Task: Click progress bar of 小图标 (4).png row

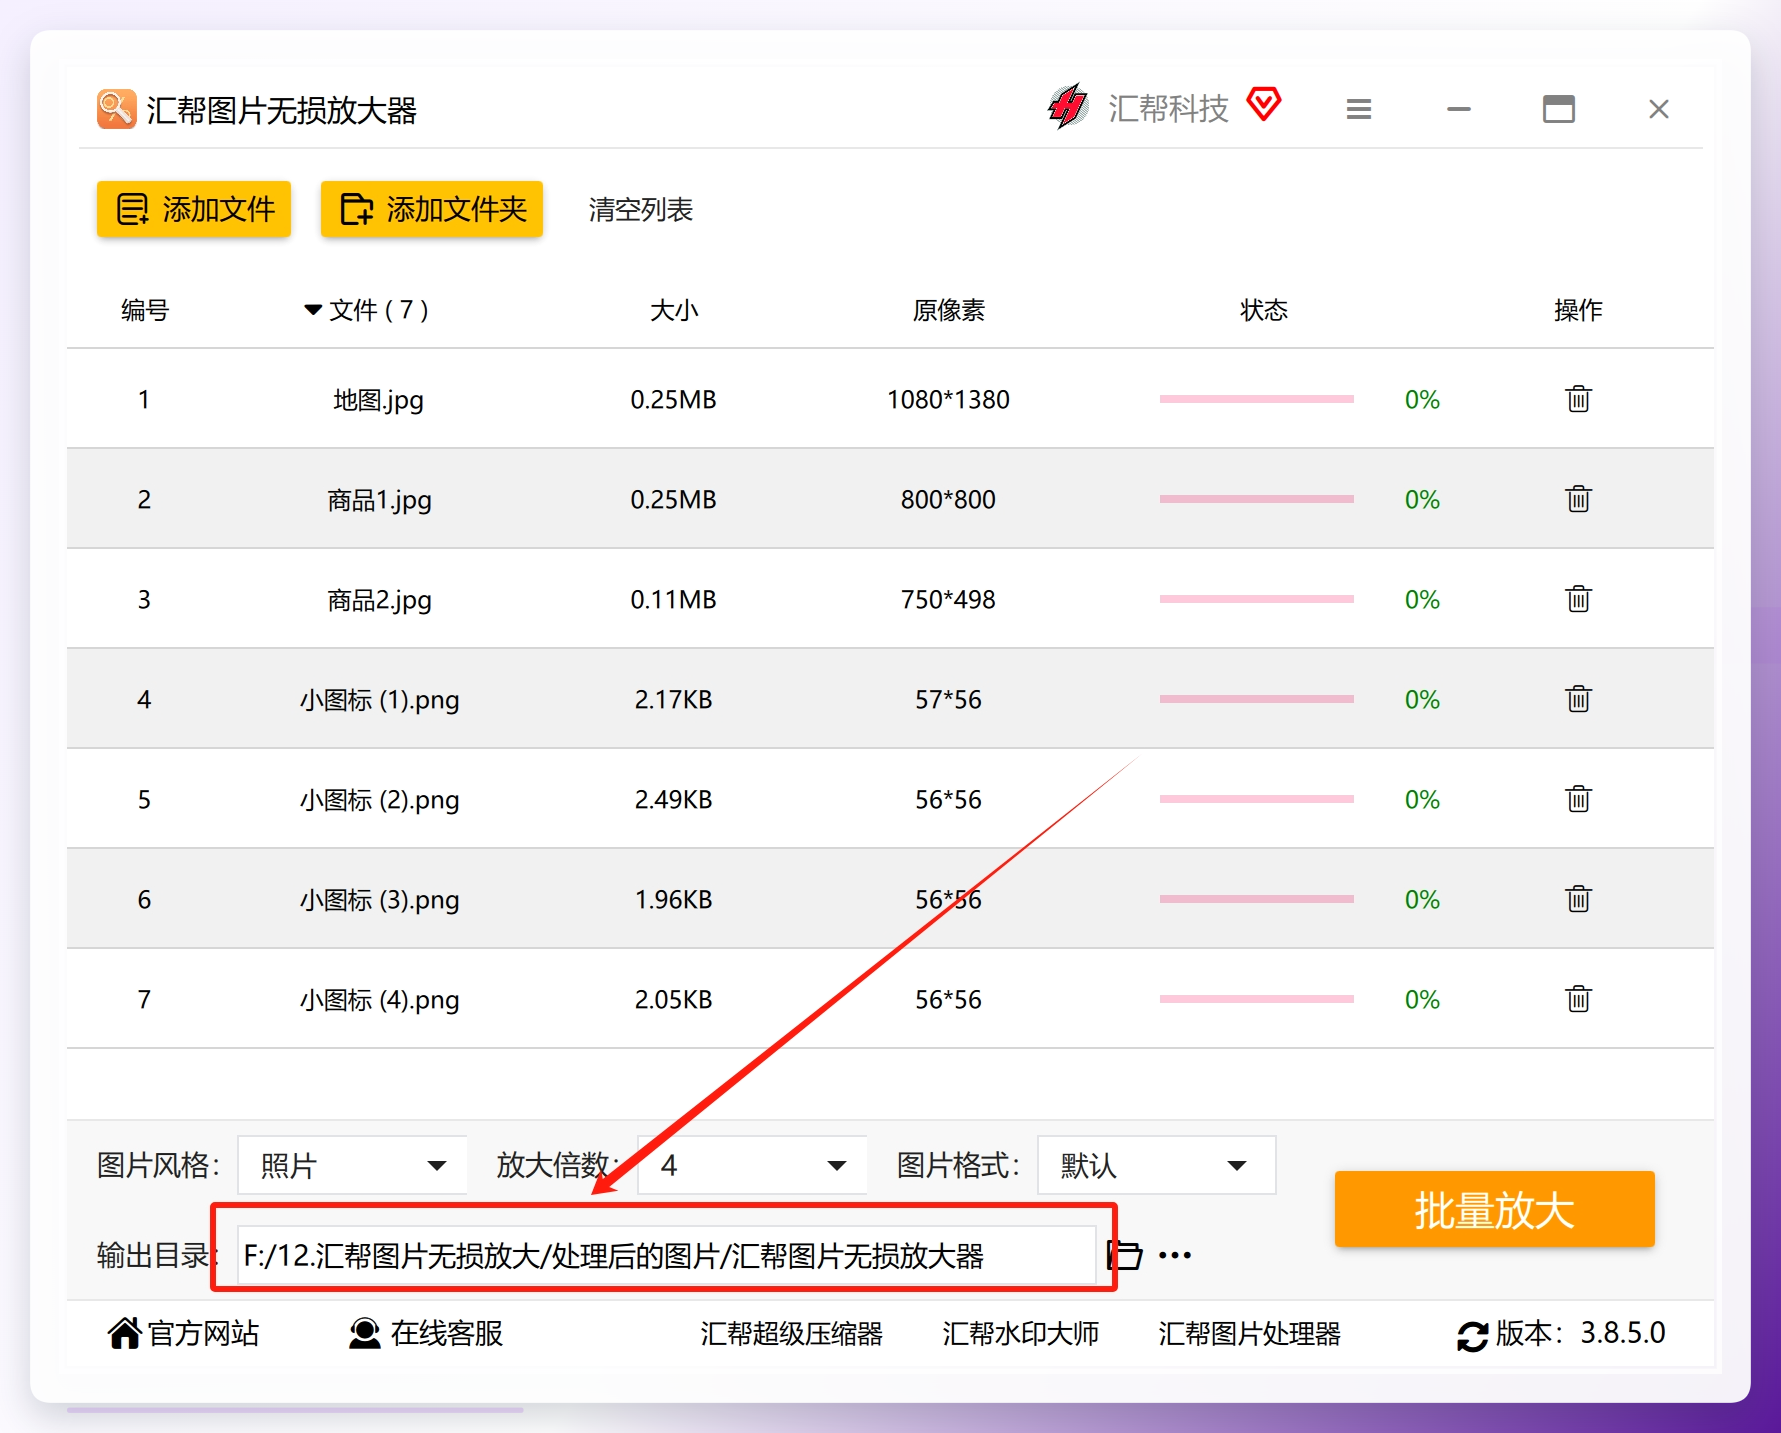Action: tap(1256, 999)
